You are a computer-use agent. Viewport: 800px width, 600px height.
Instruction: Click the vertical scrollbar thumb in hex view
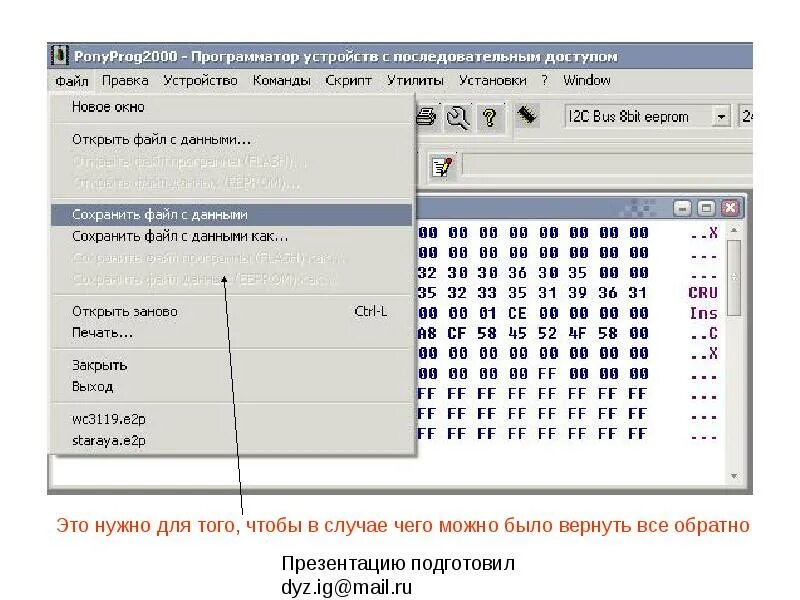click(x=734, y=278)
